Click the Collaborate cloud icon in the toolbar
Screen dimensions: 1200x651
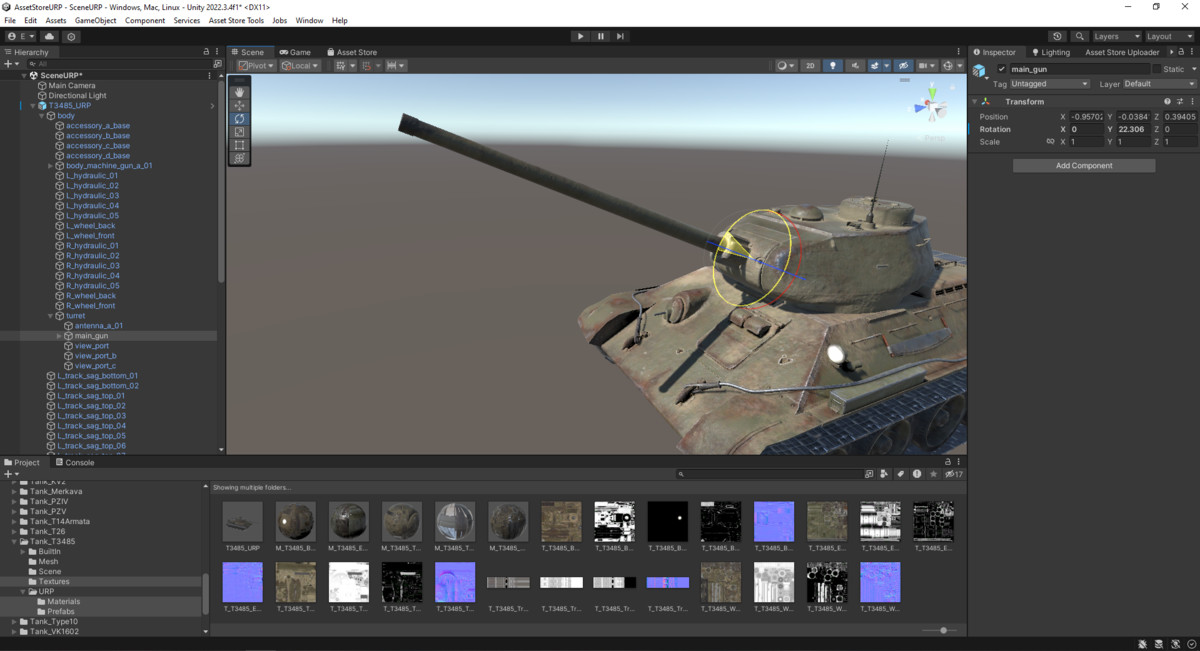tap(50, 36)
